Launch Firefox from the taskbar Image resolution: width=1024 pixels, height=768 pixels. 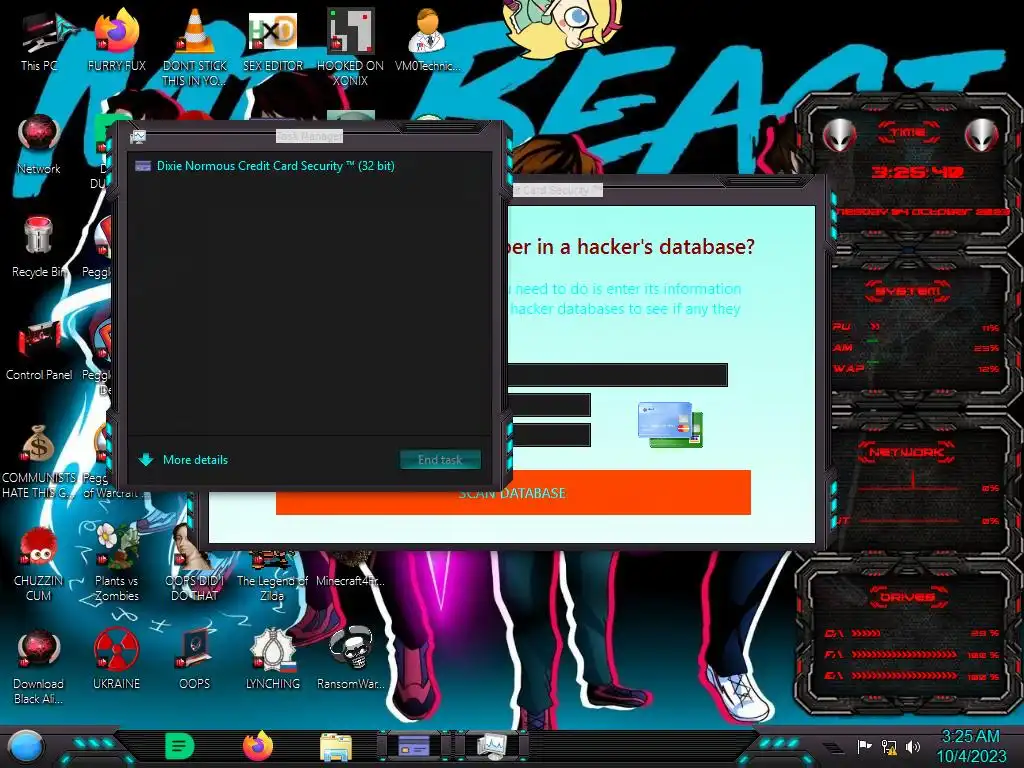[x=258, y=746]
